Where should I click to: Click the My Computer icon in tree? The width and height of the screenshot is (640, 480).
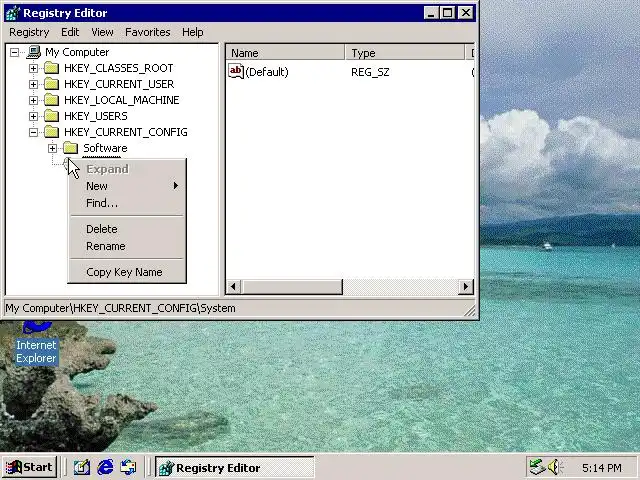pos(33,52)
